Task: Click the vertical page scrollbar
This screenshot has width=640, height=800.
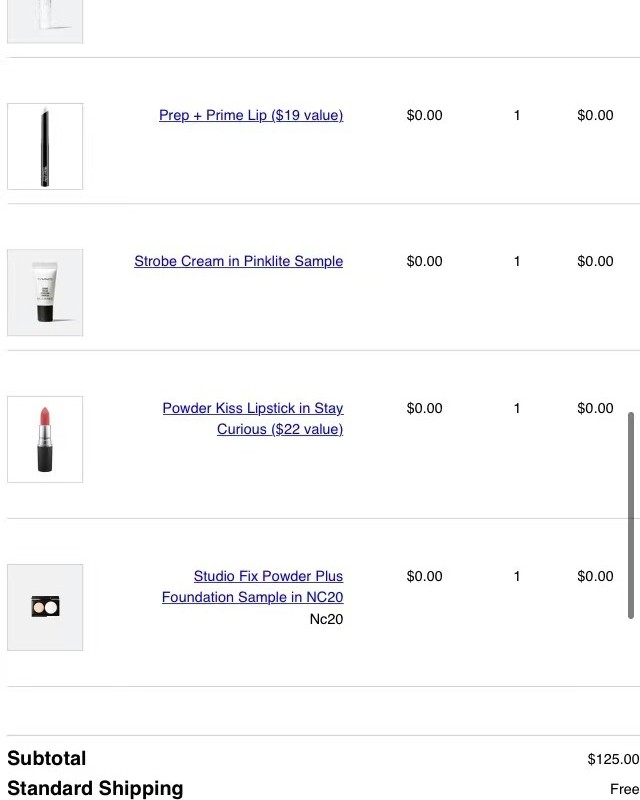Action: tap(631, 515)
